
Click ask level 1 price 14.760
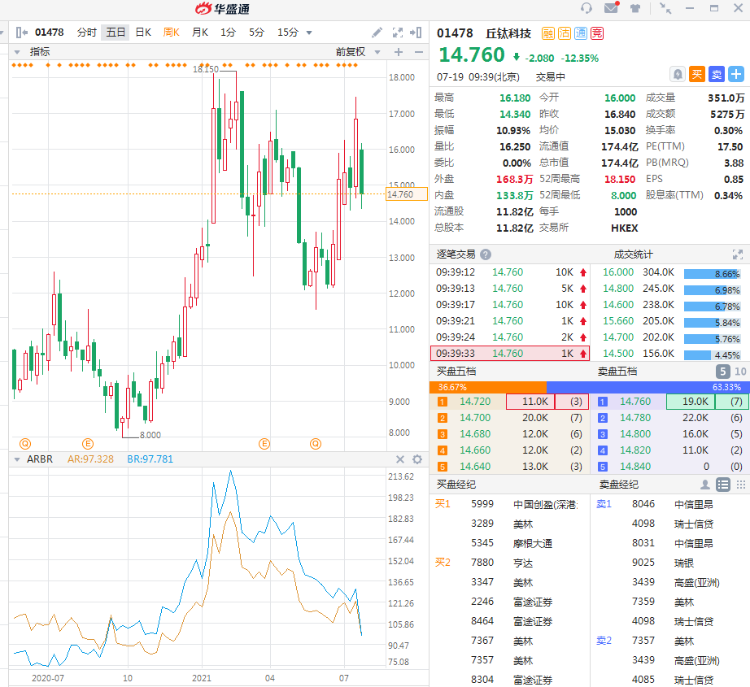635,401
